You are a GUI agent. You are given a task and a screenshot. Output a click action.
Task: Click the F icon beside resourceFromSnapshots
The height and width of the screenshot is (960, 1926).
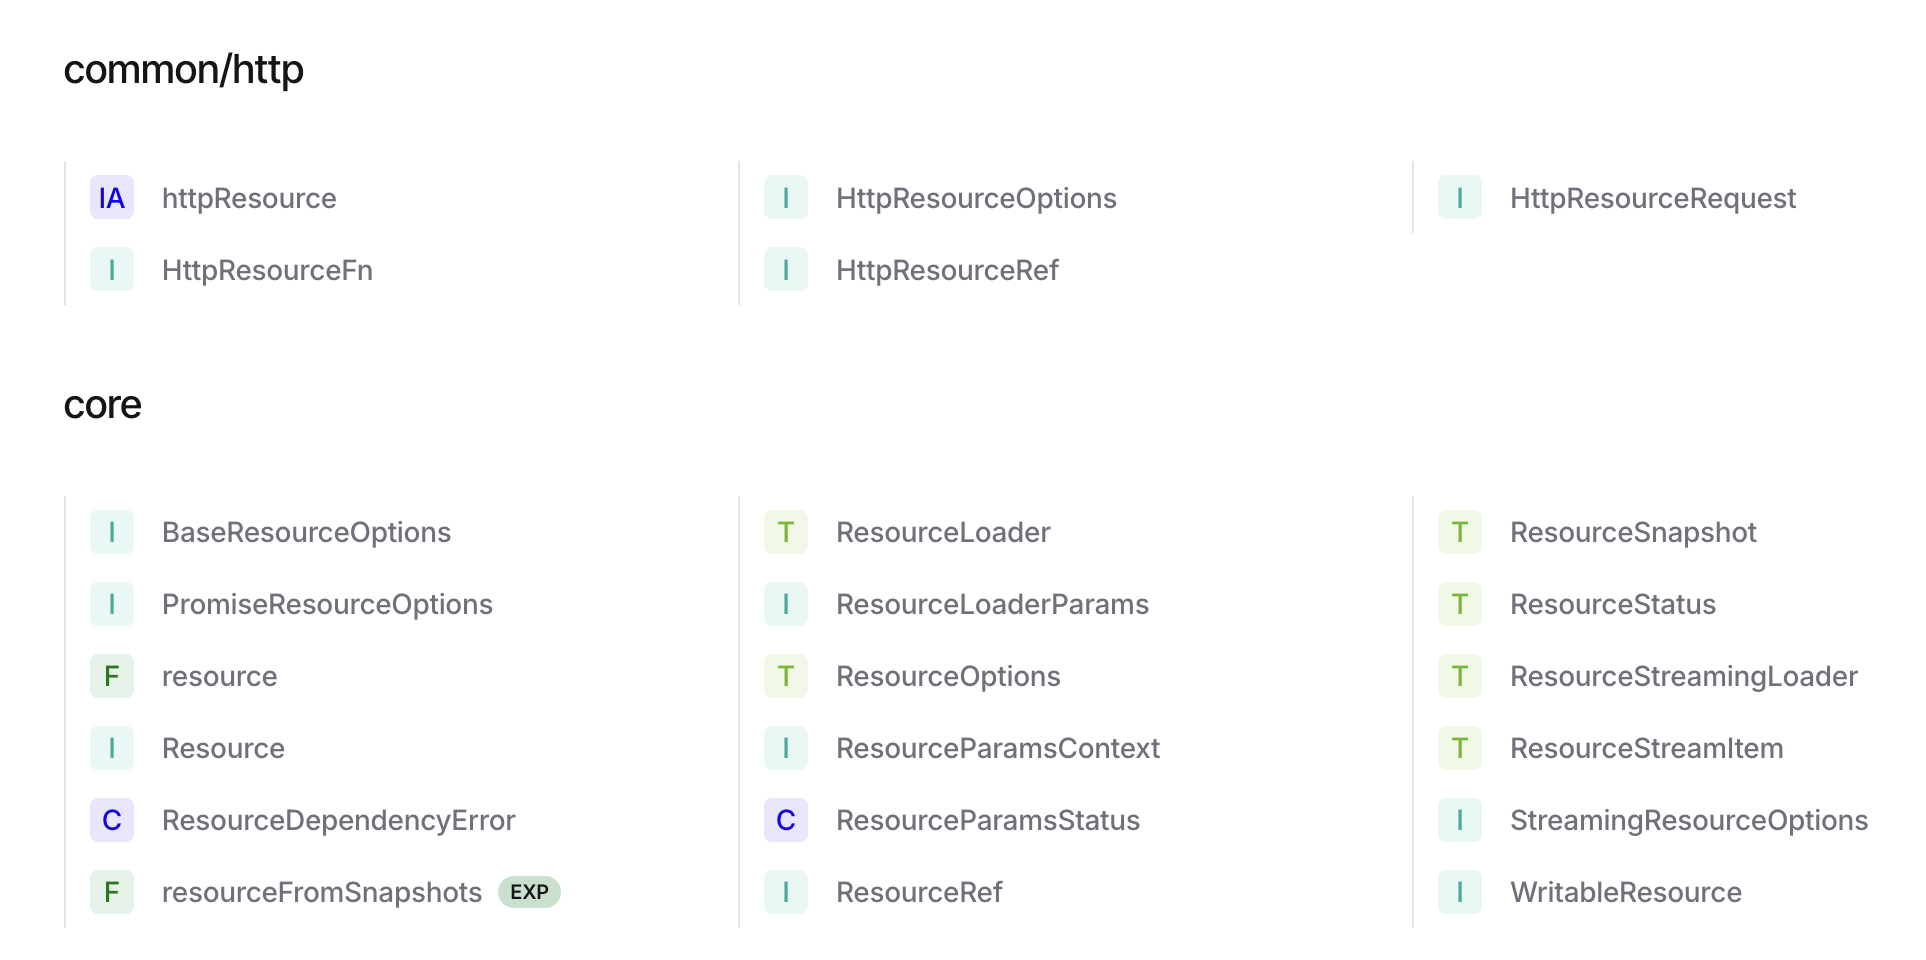112,892
